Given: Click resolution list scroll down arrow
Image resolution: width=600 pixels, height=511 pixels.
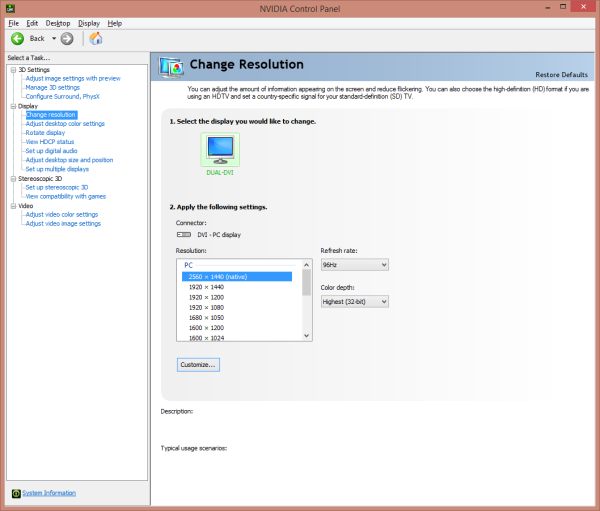Looking at the screenshot, I should tap(307, 336).
